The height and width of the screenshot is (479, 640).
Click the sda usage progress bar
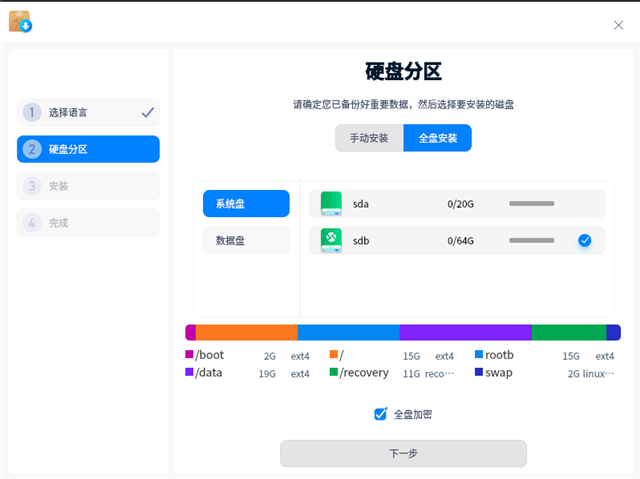[531, 204]
